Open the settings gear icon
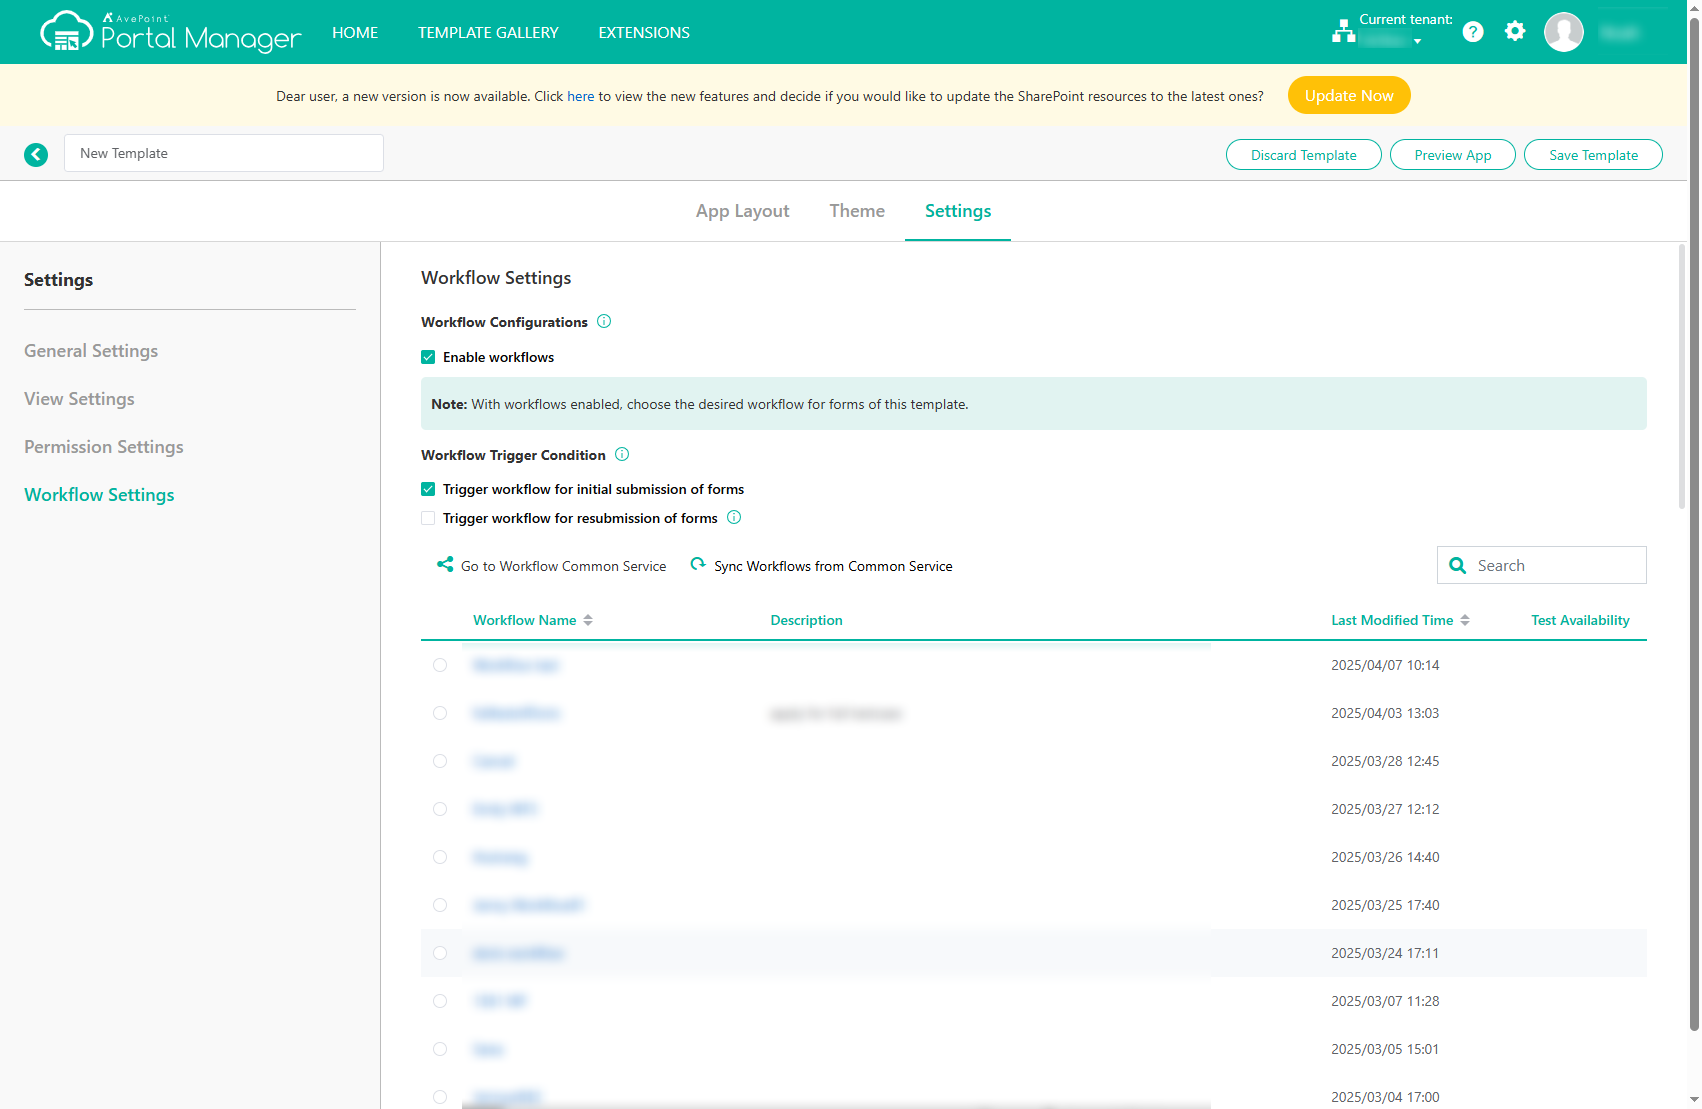This screenshot has height=1109, width=1702. pos(1515,31)
